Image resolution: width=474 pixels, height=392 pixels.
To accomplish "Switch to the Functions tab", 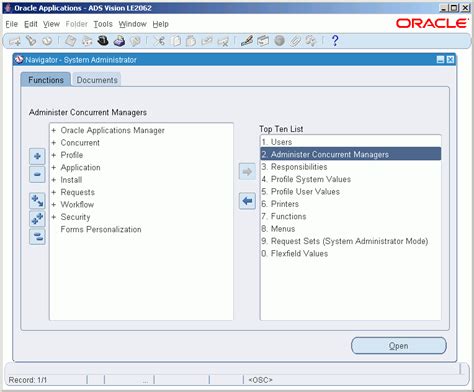I will [x=46, y=80].
